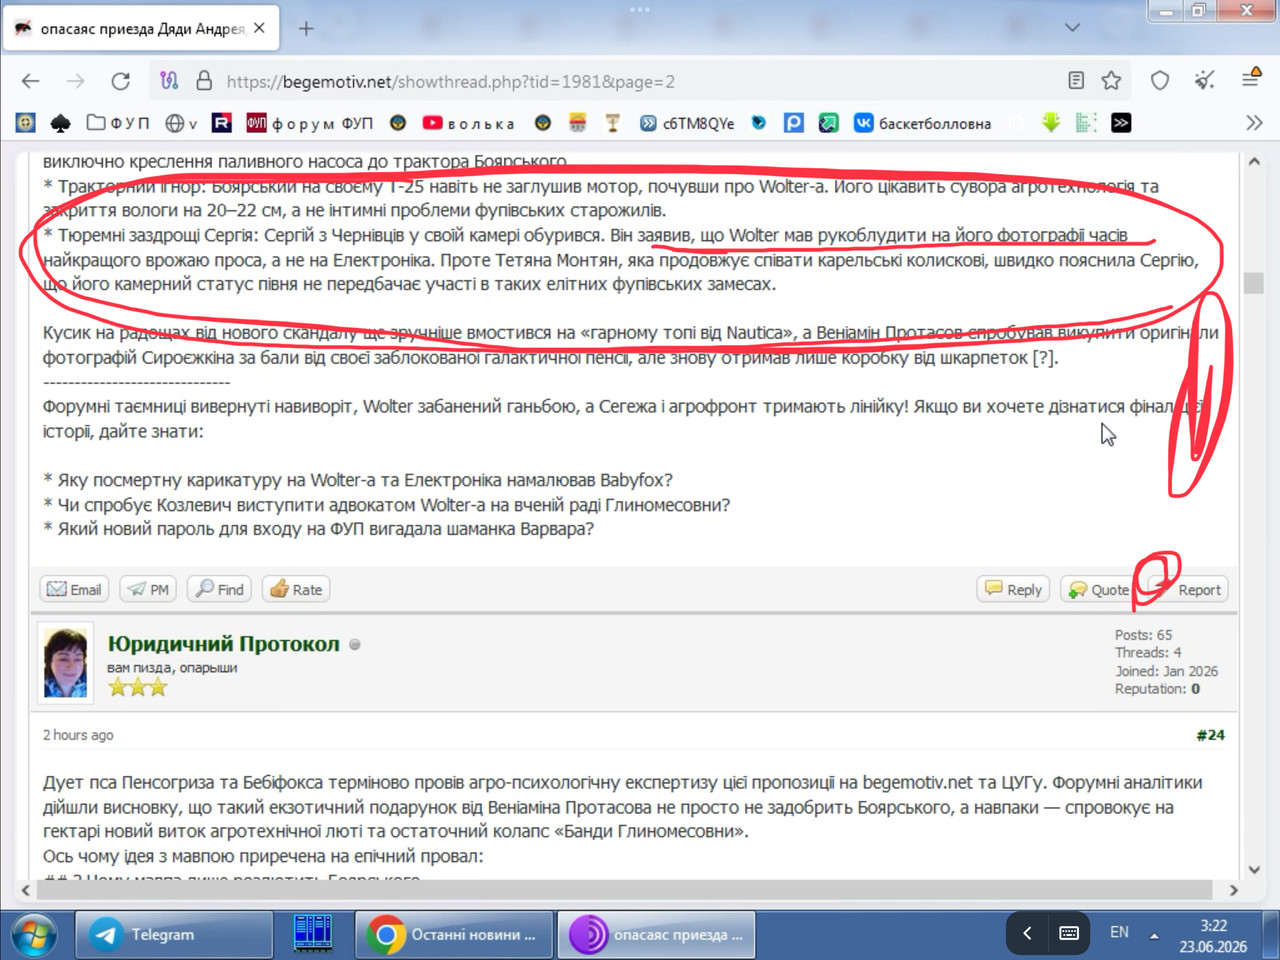Open the баскетболловна VK bookmark

pos(922,123)
